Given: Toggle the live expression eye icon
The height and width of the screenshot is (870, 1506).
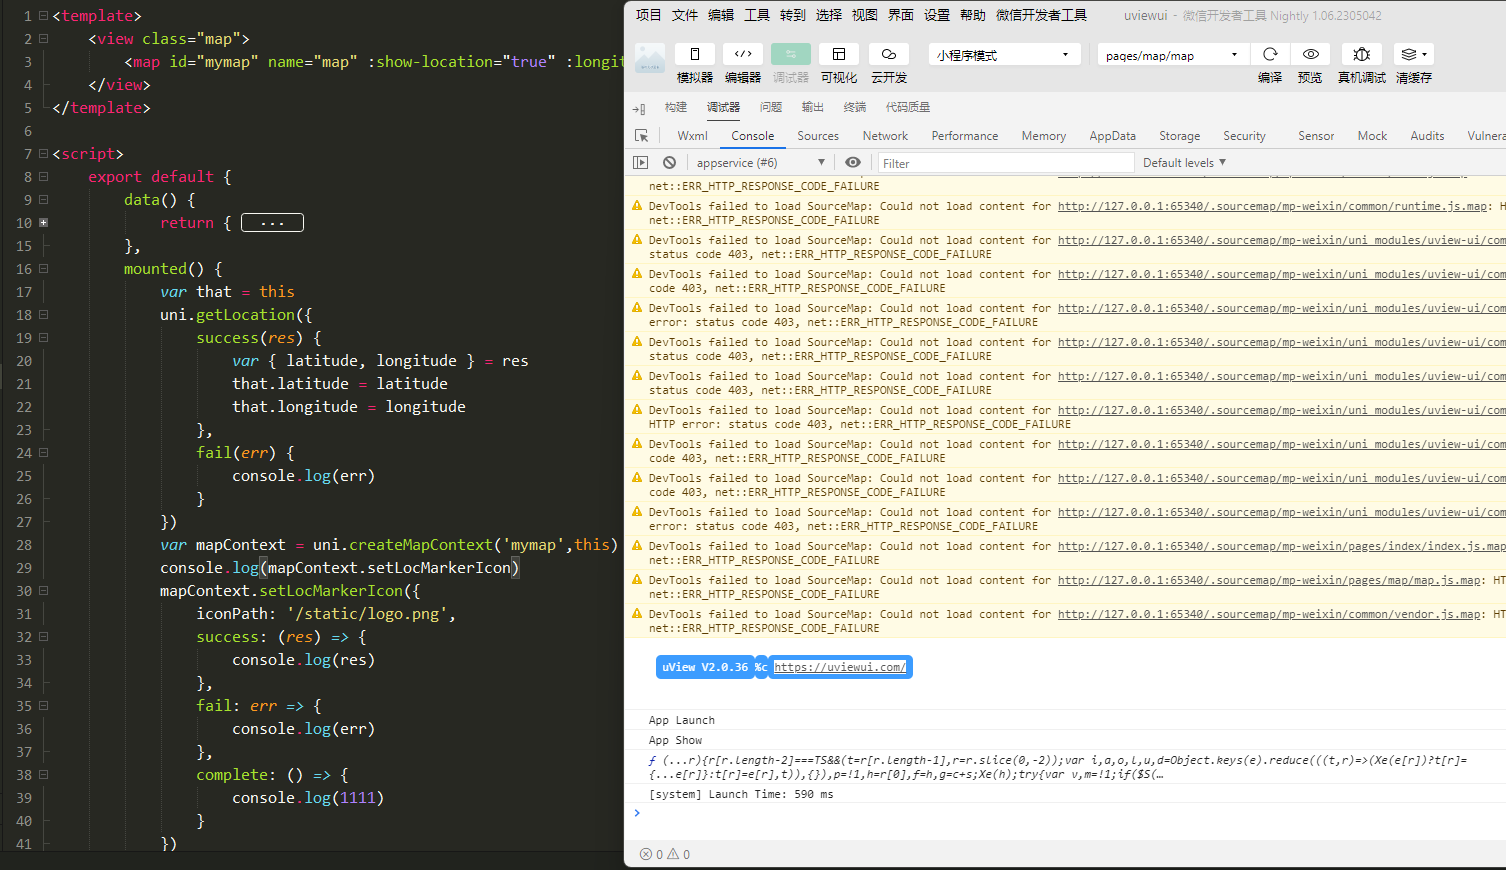Looking at the screenshot, I should pyautogui.click(x=853, y=162).
